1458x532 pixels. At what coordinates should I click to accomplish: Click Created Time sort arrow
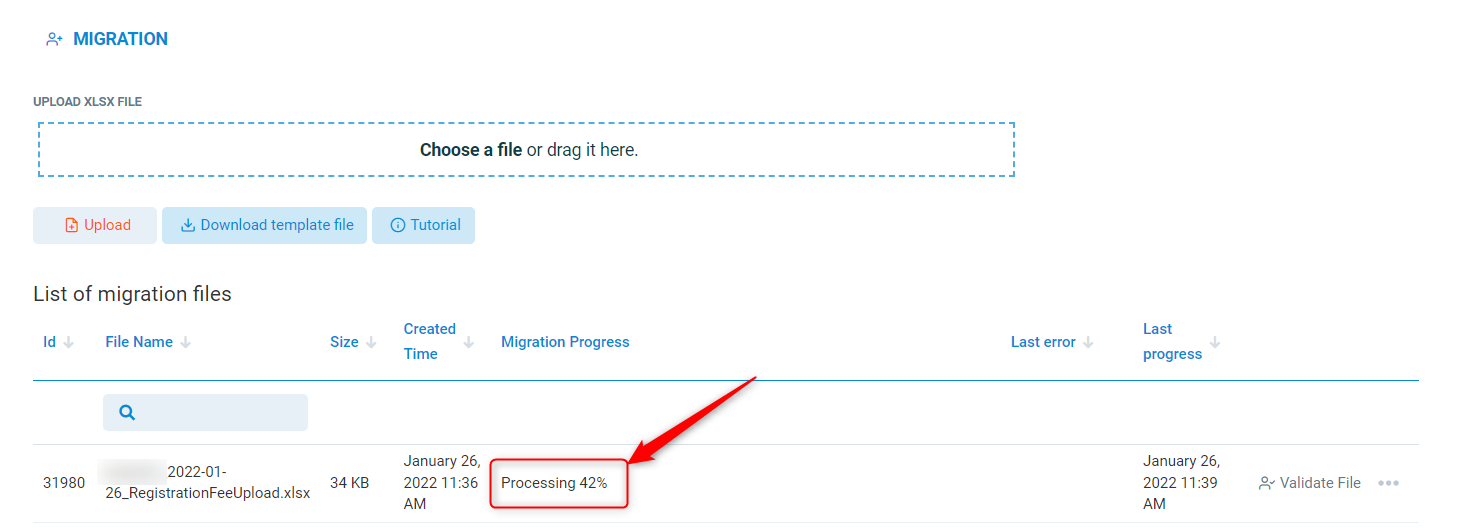469,342
